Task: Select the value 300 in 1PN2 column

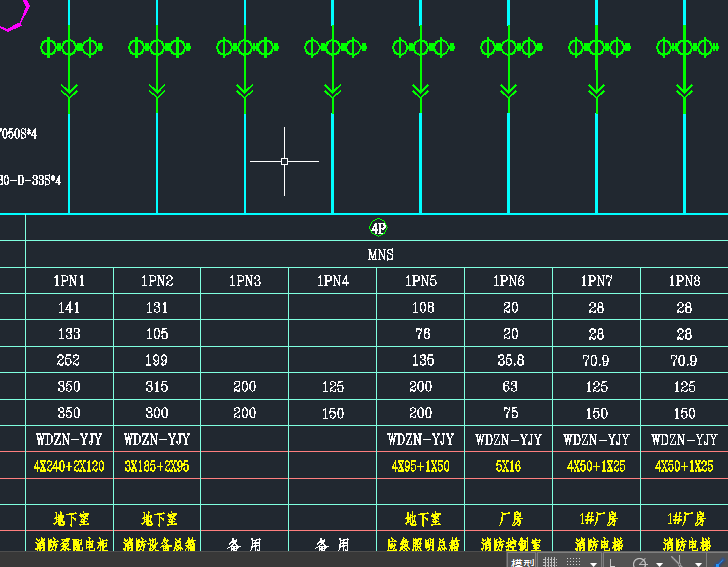Action: coord(157,413)
